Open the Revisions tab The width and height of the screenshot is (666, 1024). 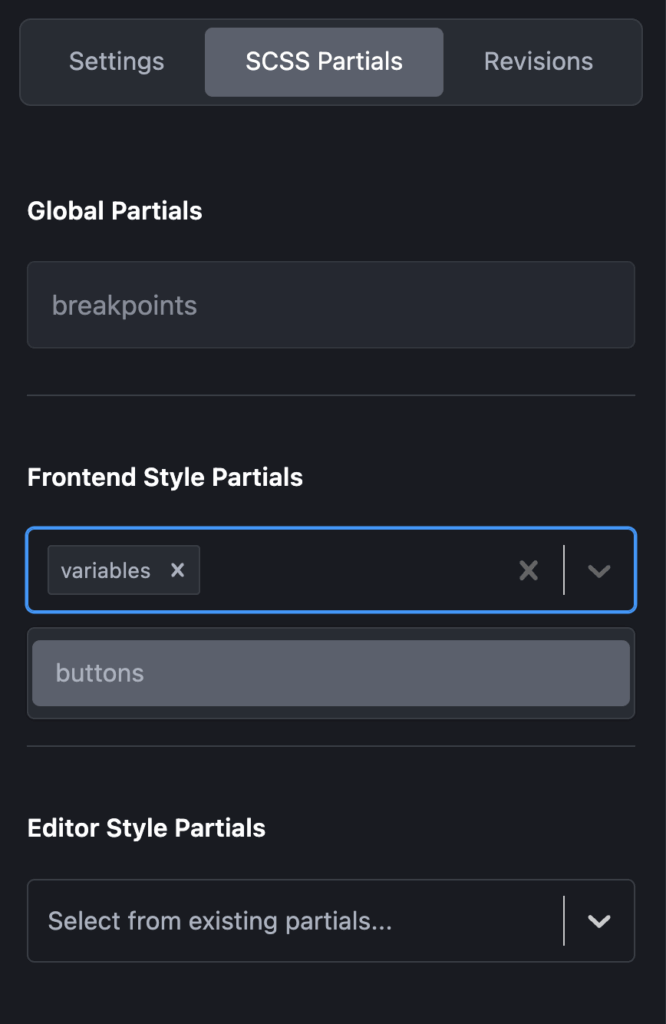pyautogui.click(x=538, y=62)
